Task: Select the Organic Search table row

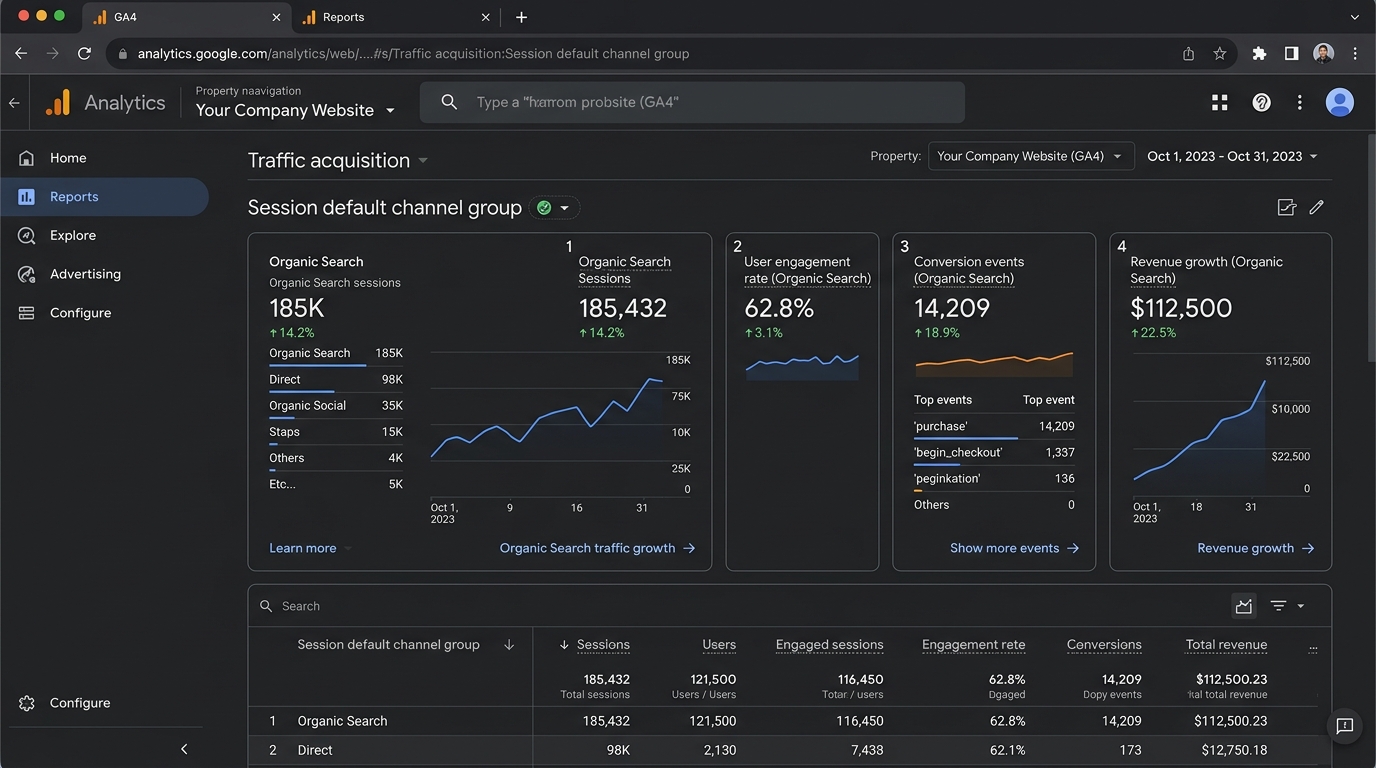Action: point(790,721)
